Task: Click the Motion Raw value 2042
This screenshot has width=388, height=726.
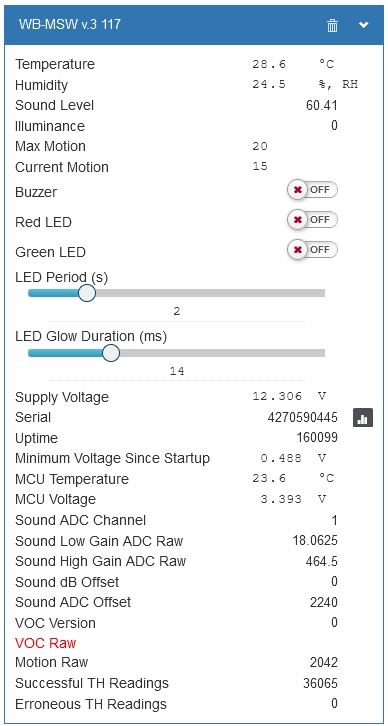Action: (x=324, y=663)
